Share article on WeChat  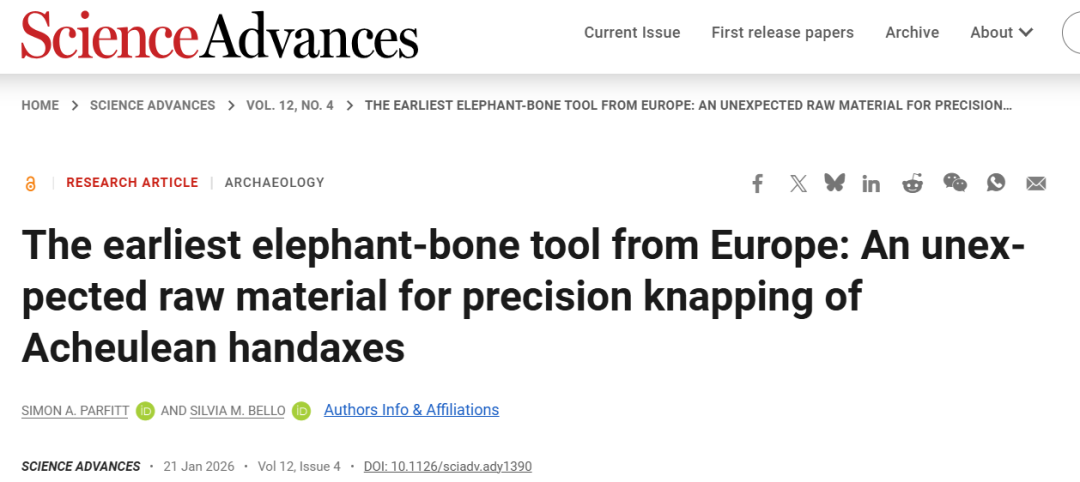(x=955, y=183)
